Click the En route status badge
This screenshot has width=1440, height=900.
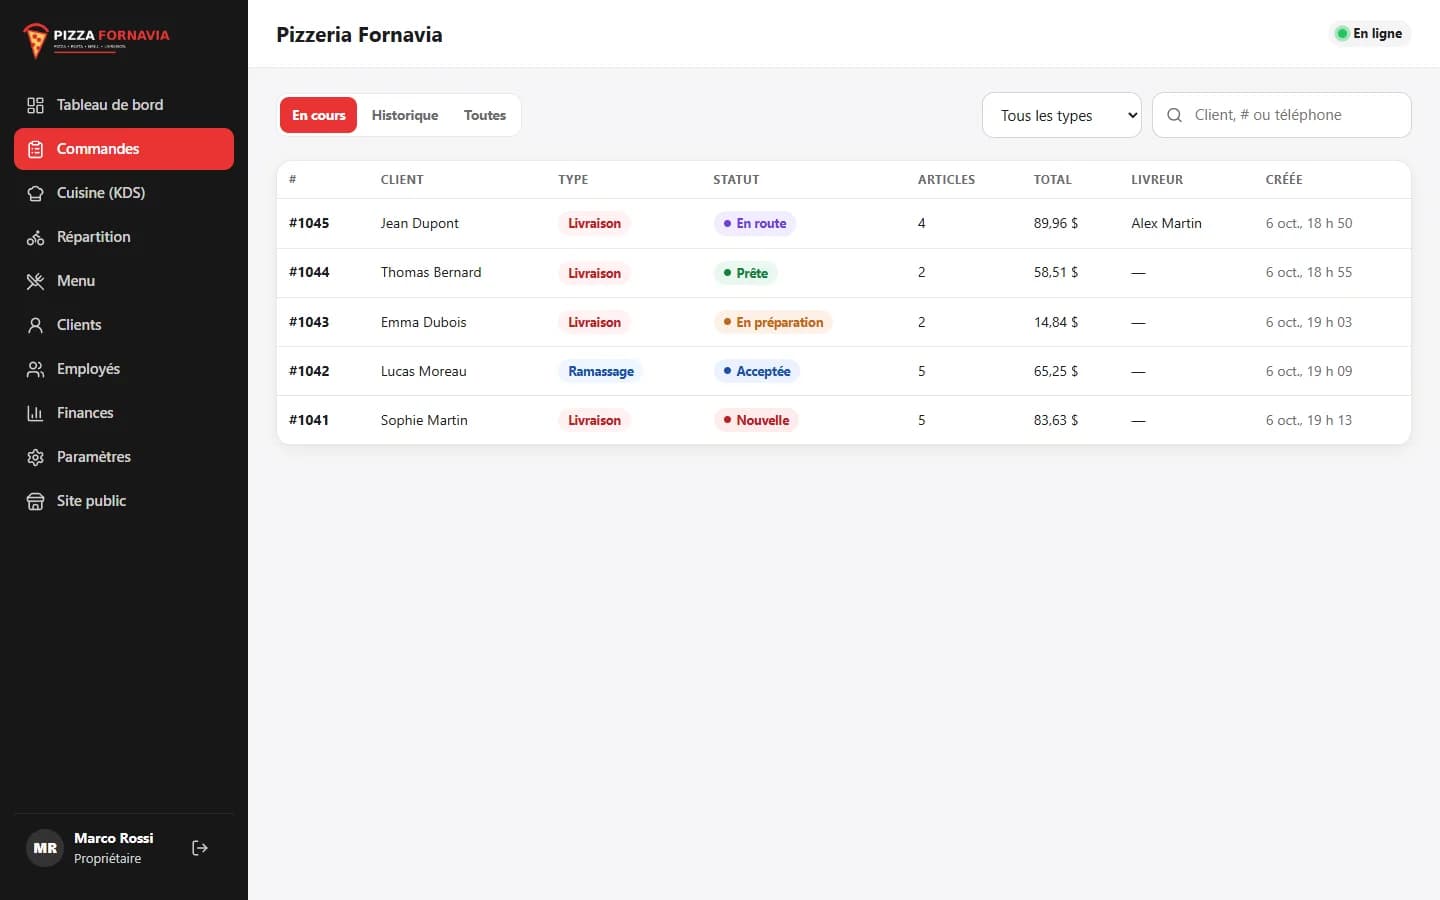pos(754,223)
